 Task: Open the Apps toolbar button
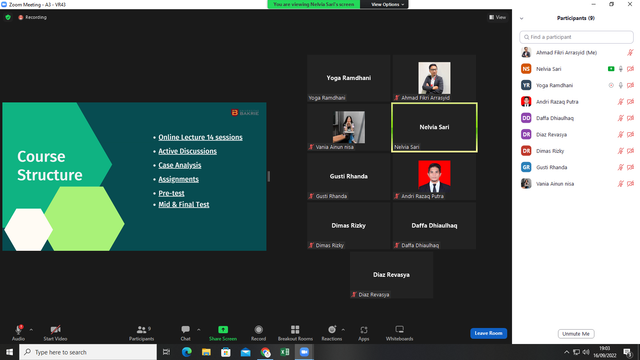364,333
